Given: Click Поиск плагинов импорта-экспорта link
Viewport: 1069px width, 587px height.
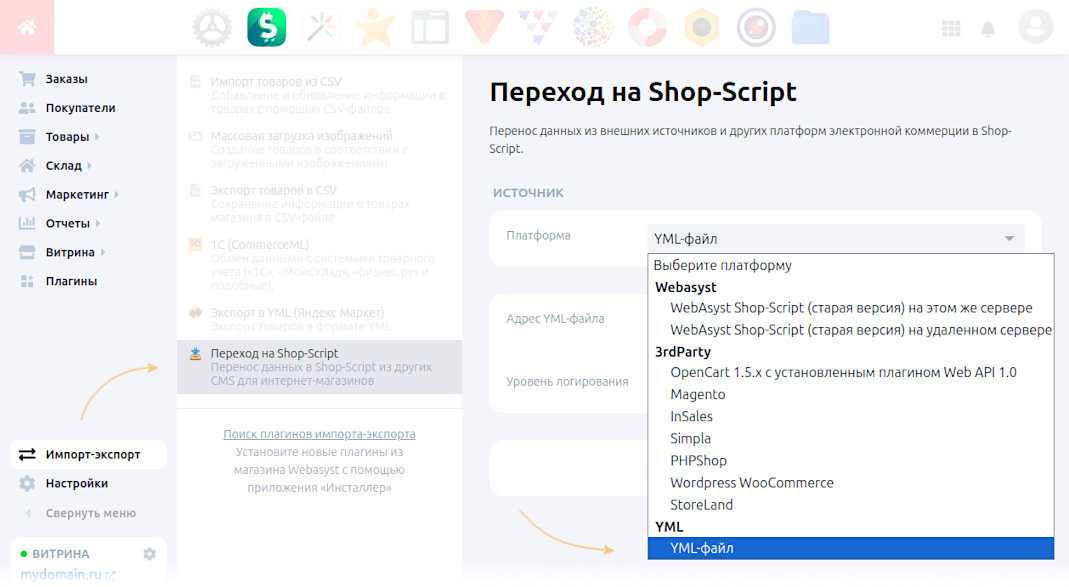Looking at the screenshot, I should [319, 434].
